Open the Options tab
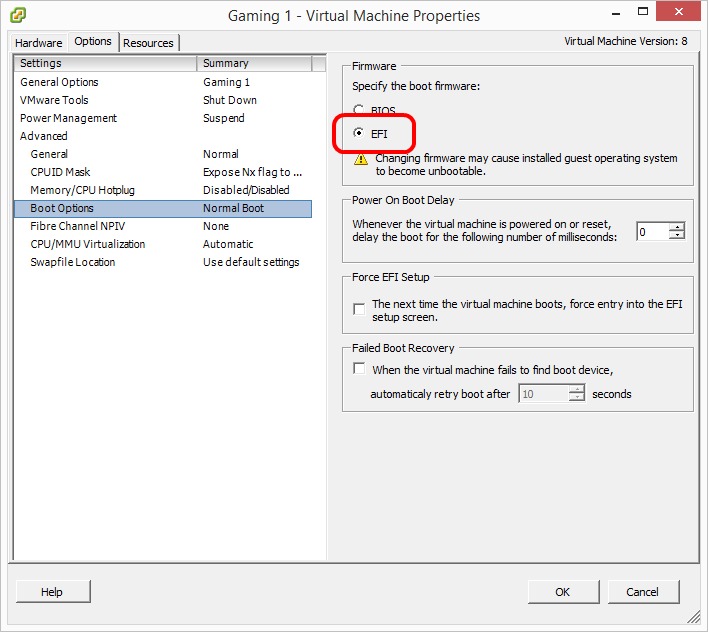 (93, 42)
